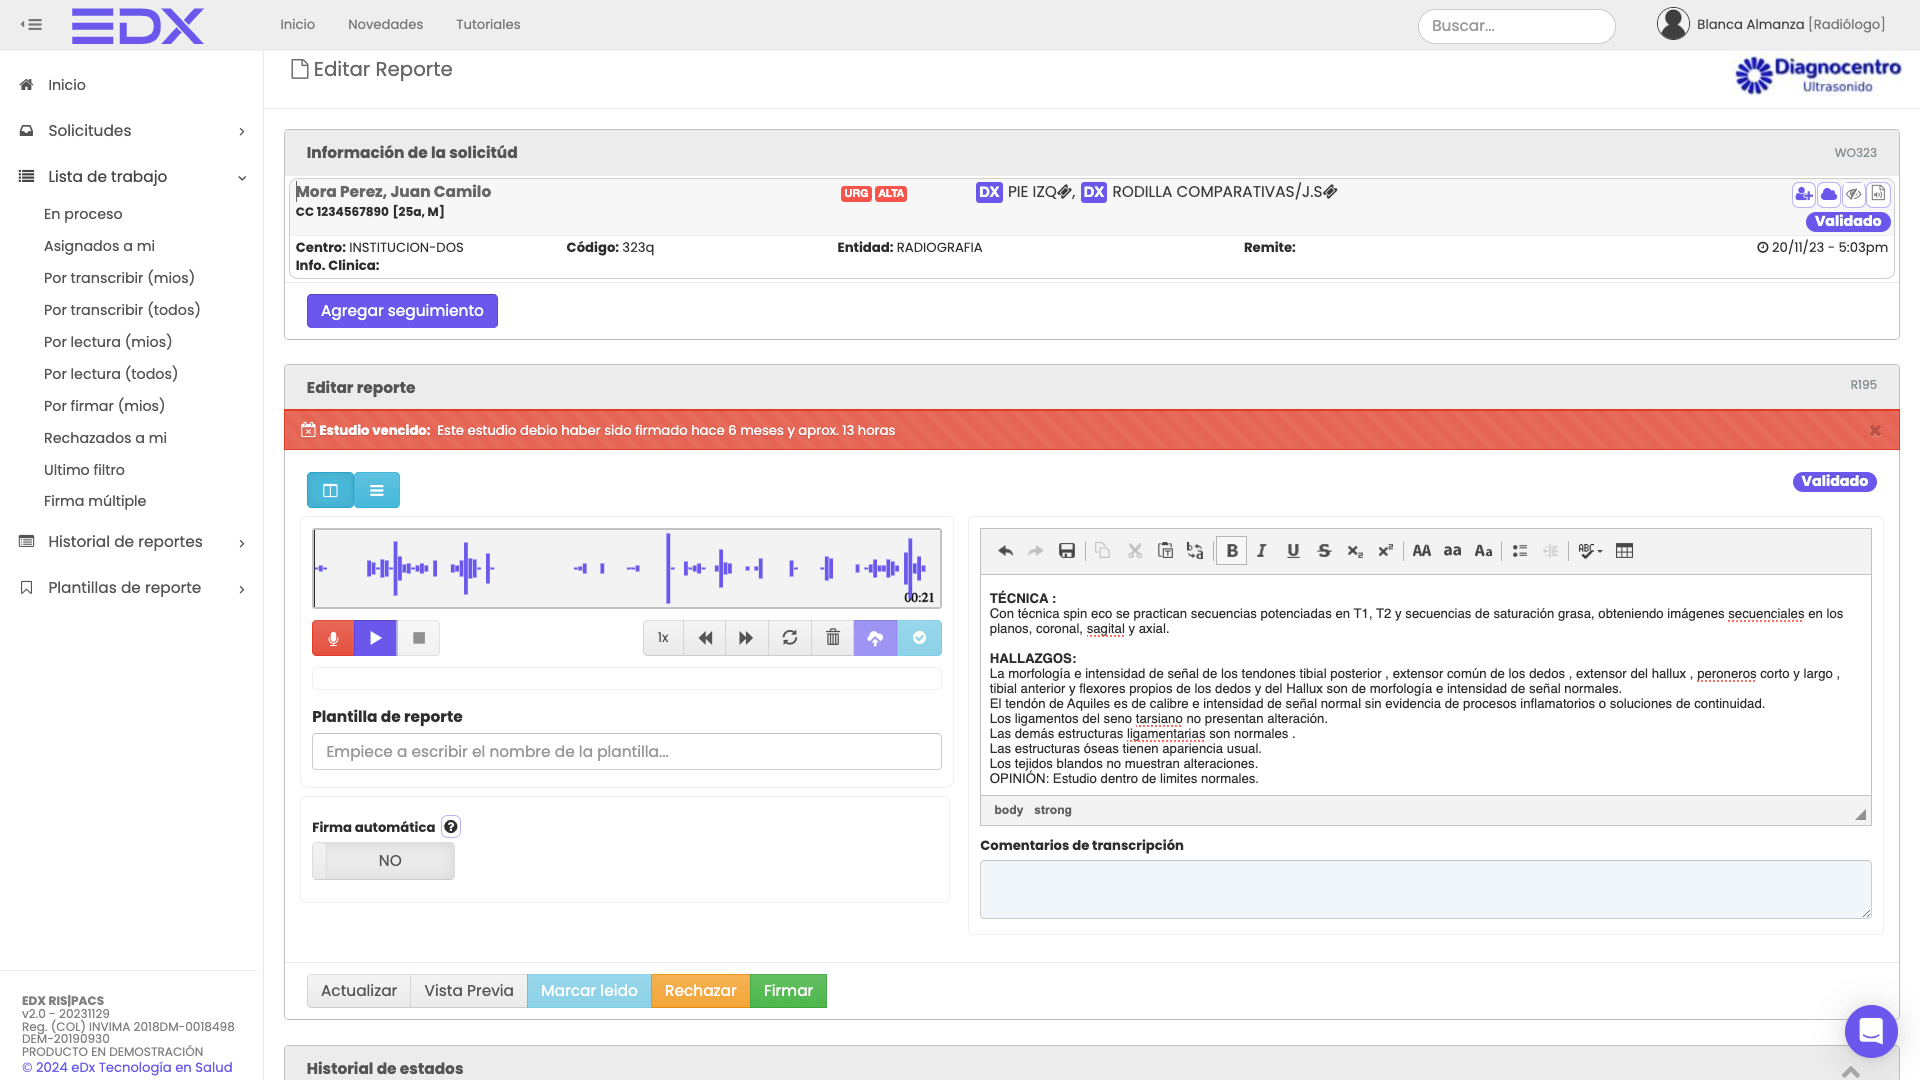The image size is (1920, 1080).
Task: Rewind the dictation audio
Action: 705,638
